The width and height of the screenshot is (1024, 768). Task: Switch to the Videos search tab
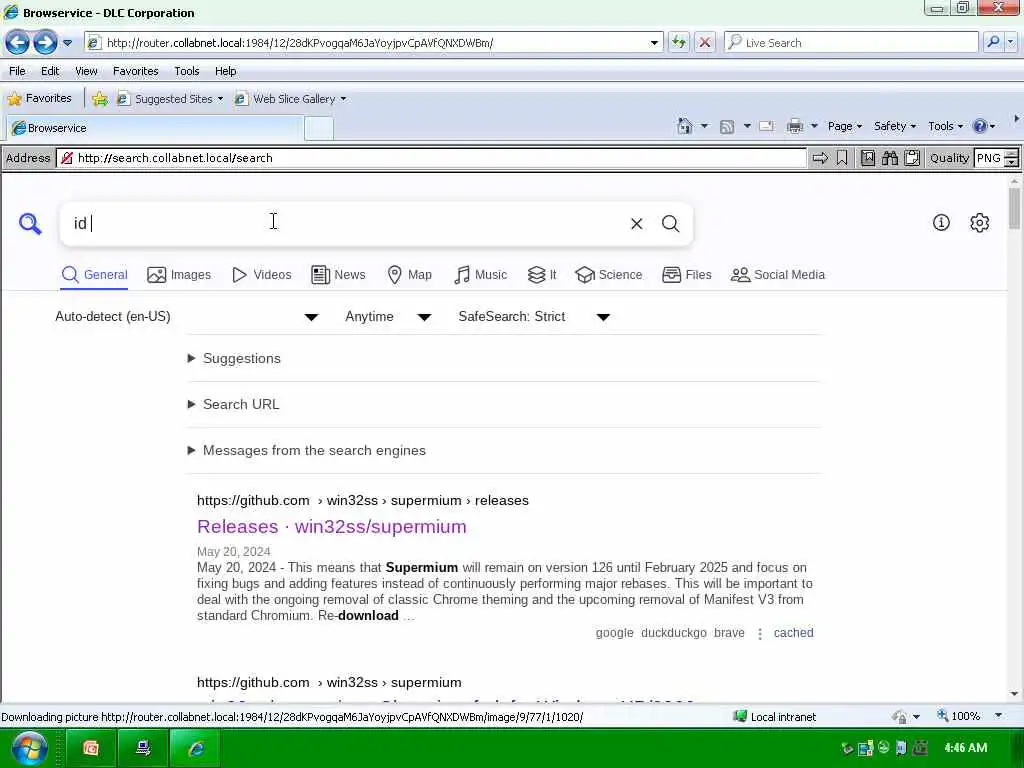point(262,275)
